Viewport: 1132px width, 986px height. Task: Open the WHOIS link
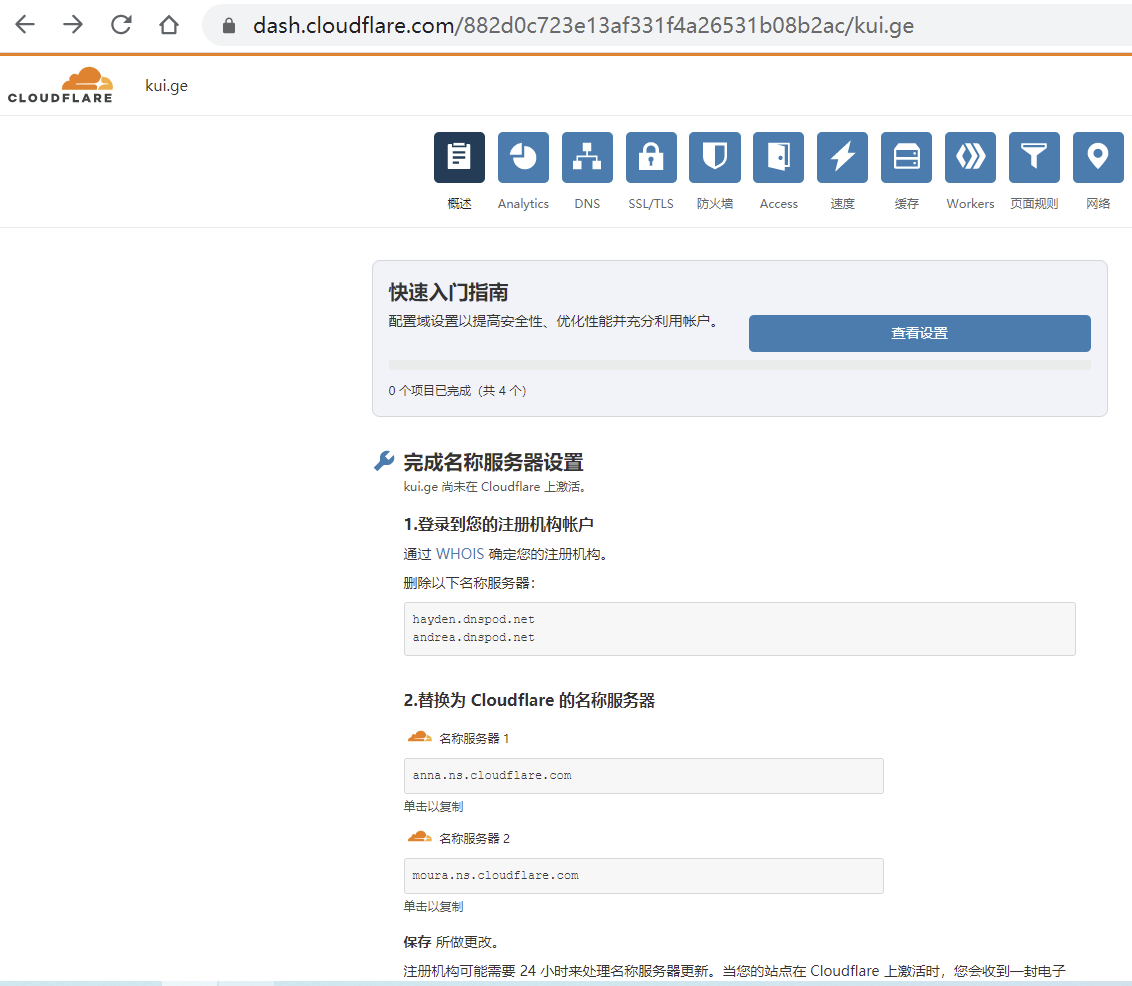pos(459,553)
